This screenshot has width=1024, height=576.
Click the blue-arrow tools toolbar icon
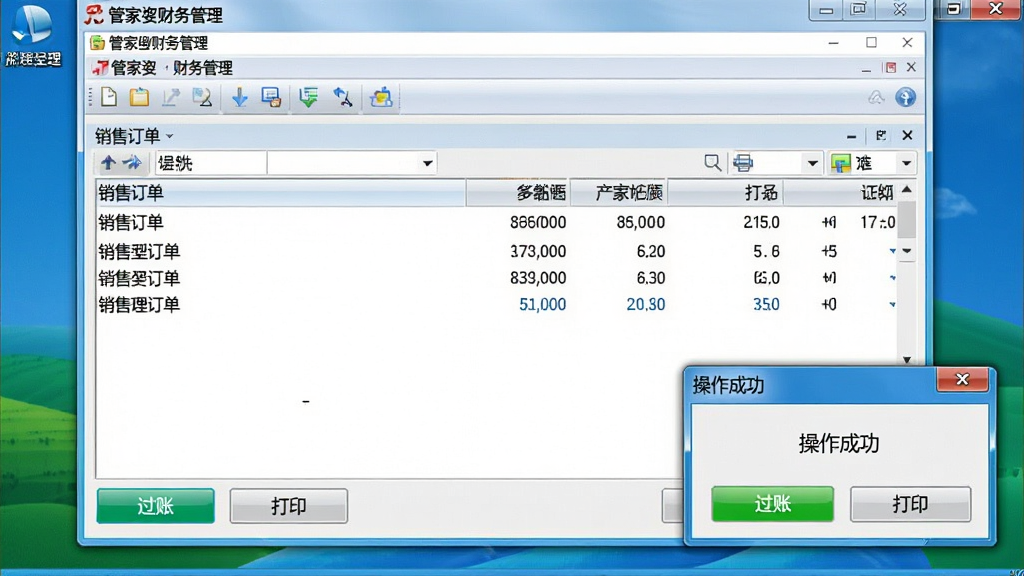(343, 97)
